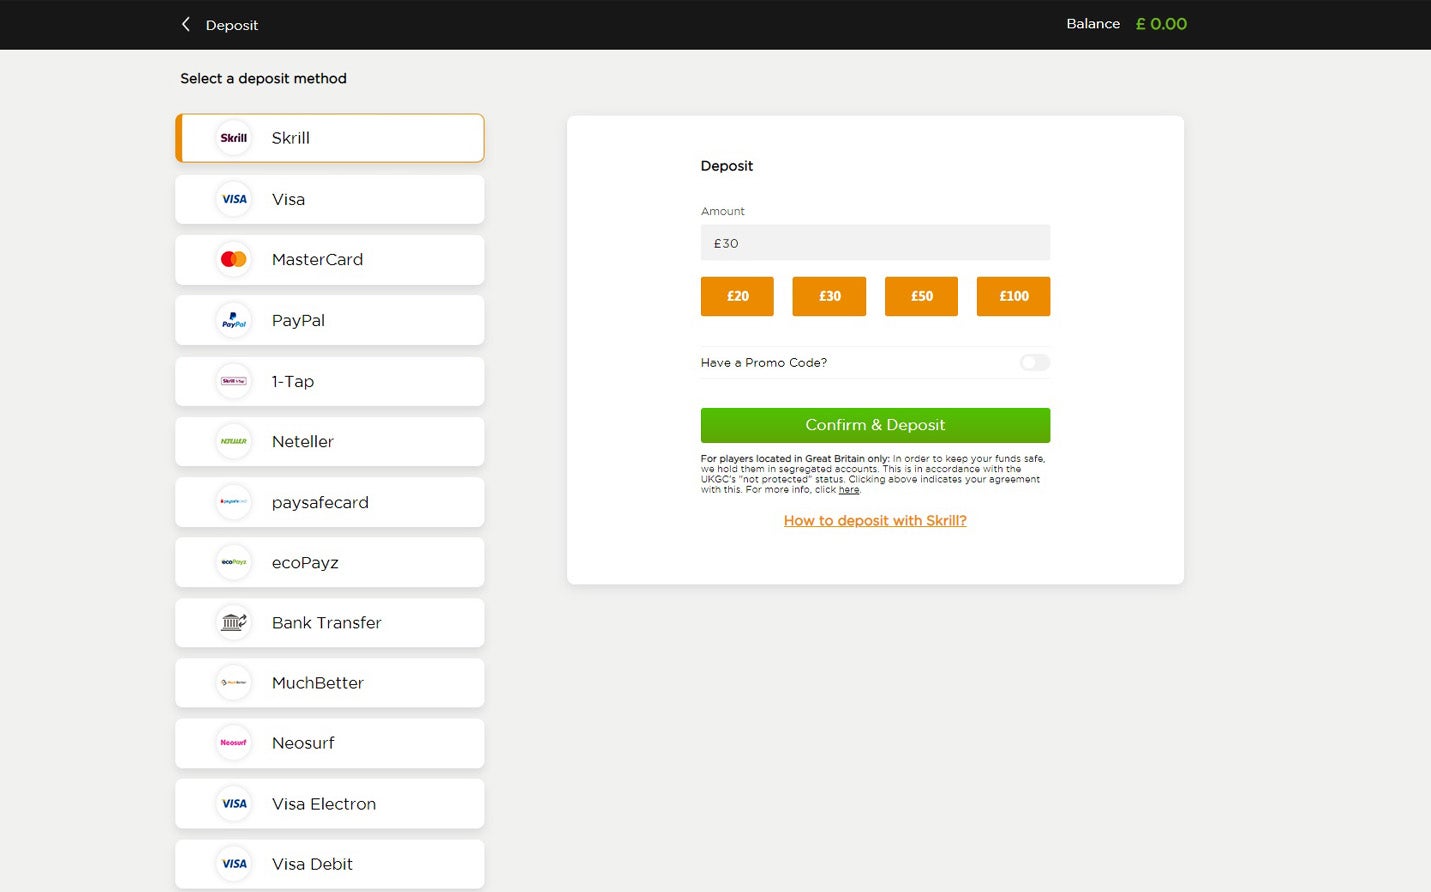Click the green Confirm & Deposit button
Image resolution: width=1431 pixels, height=892 pixels.
click(875, 425)
